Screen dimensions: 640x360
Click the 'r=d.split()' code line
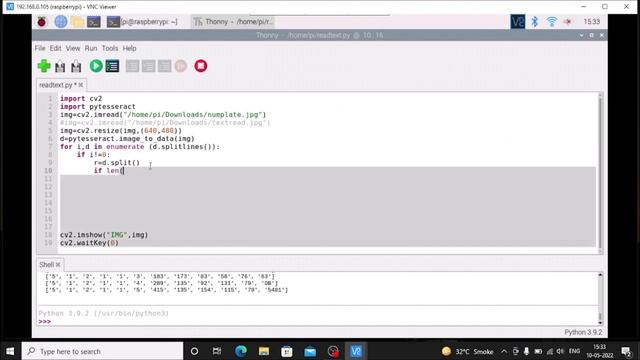pos(117,162)
